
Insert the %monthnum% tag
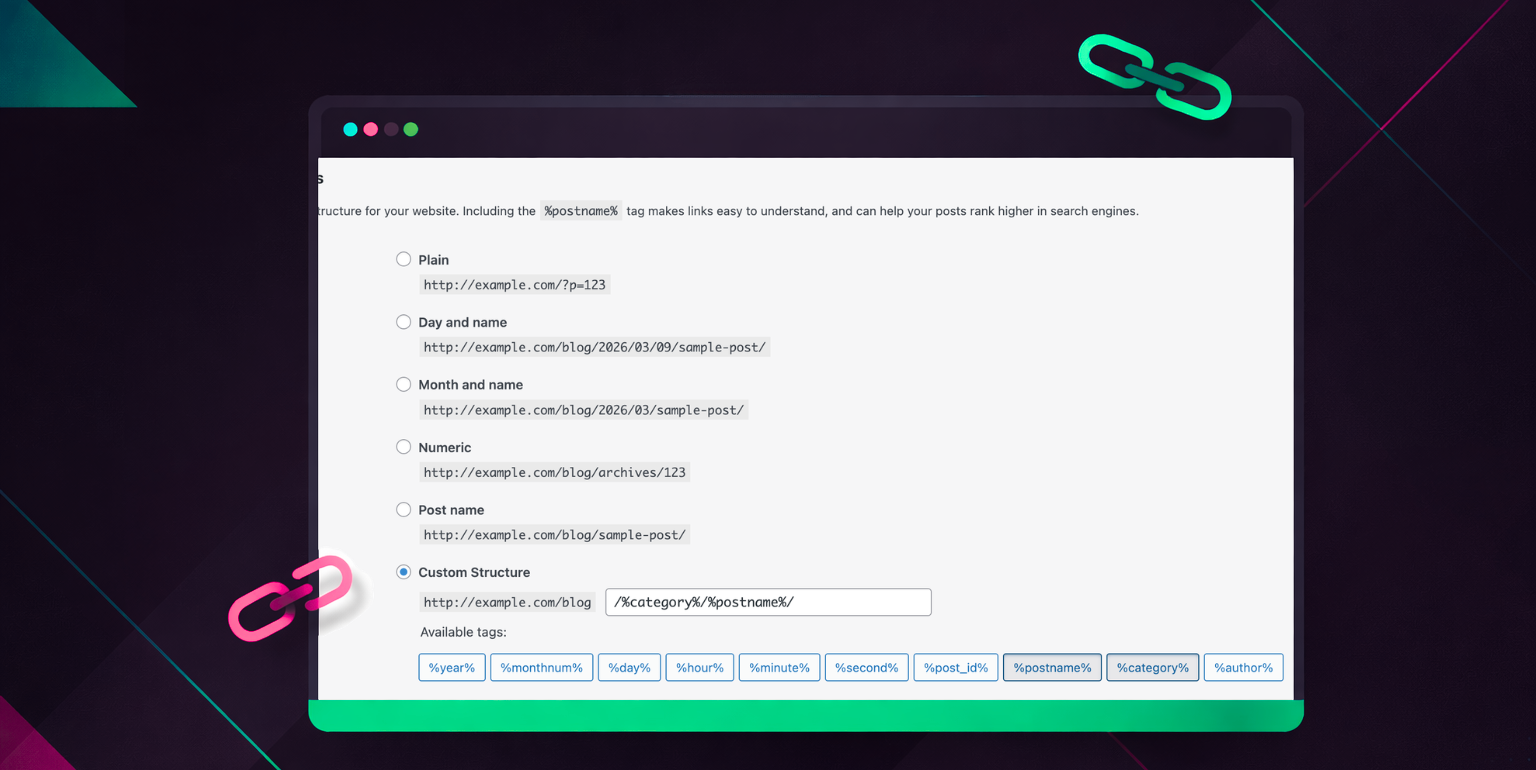[541, 668]
